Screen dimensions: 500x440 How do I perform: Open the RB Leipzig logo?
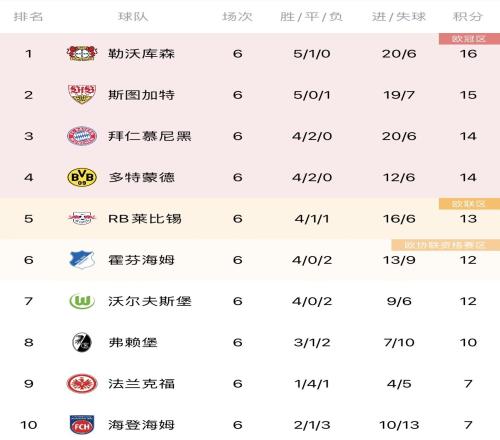82,218
